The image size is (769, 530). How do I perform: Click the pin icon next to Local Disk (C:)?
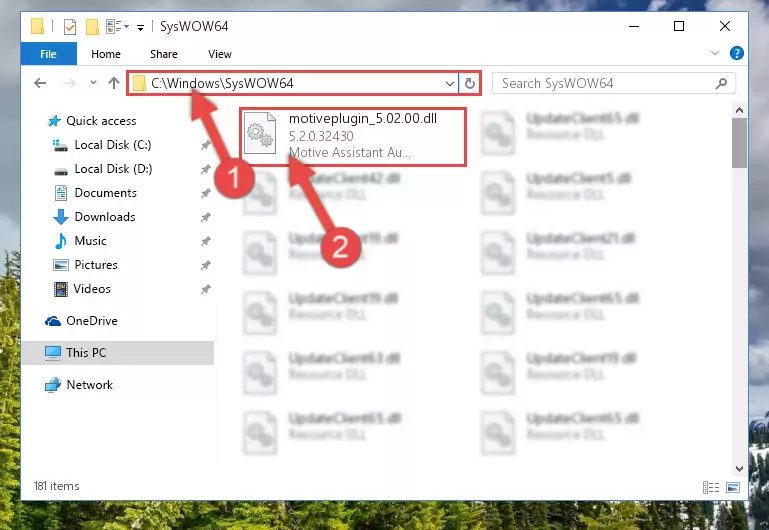(x=205, y=145)
